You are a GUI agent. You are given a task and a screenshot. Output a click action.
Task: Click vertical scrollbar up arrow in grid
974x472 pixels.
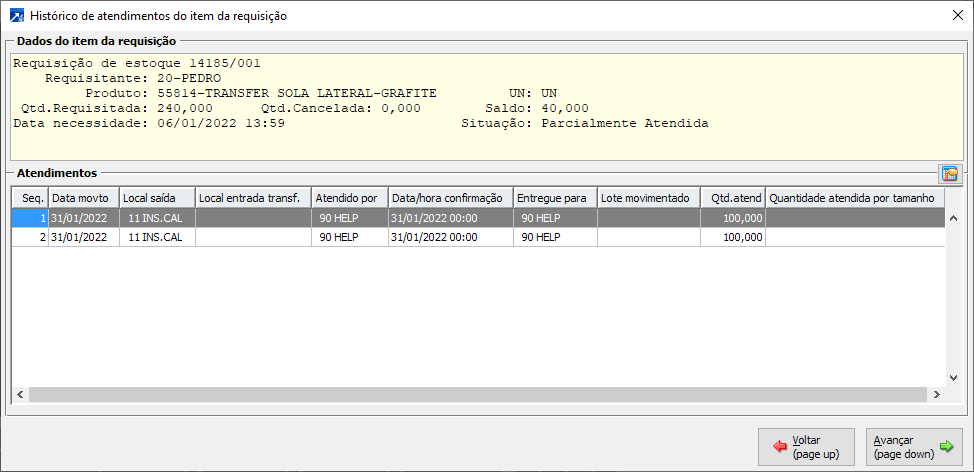[954, 218]
